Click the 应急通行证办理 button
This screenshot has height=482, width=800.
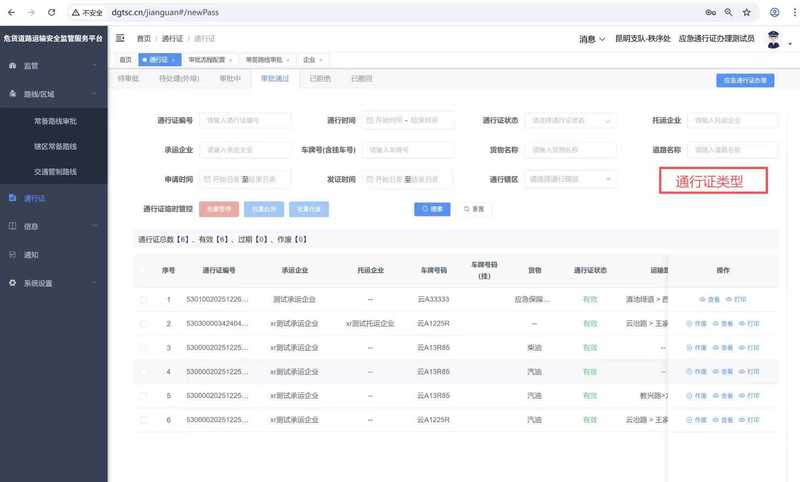pos(745,80)
